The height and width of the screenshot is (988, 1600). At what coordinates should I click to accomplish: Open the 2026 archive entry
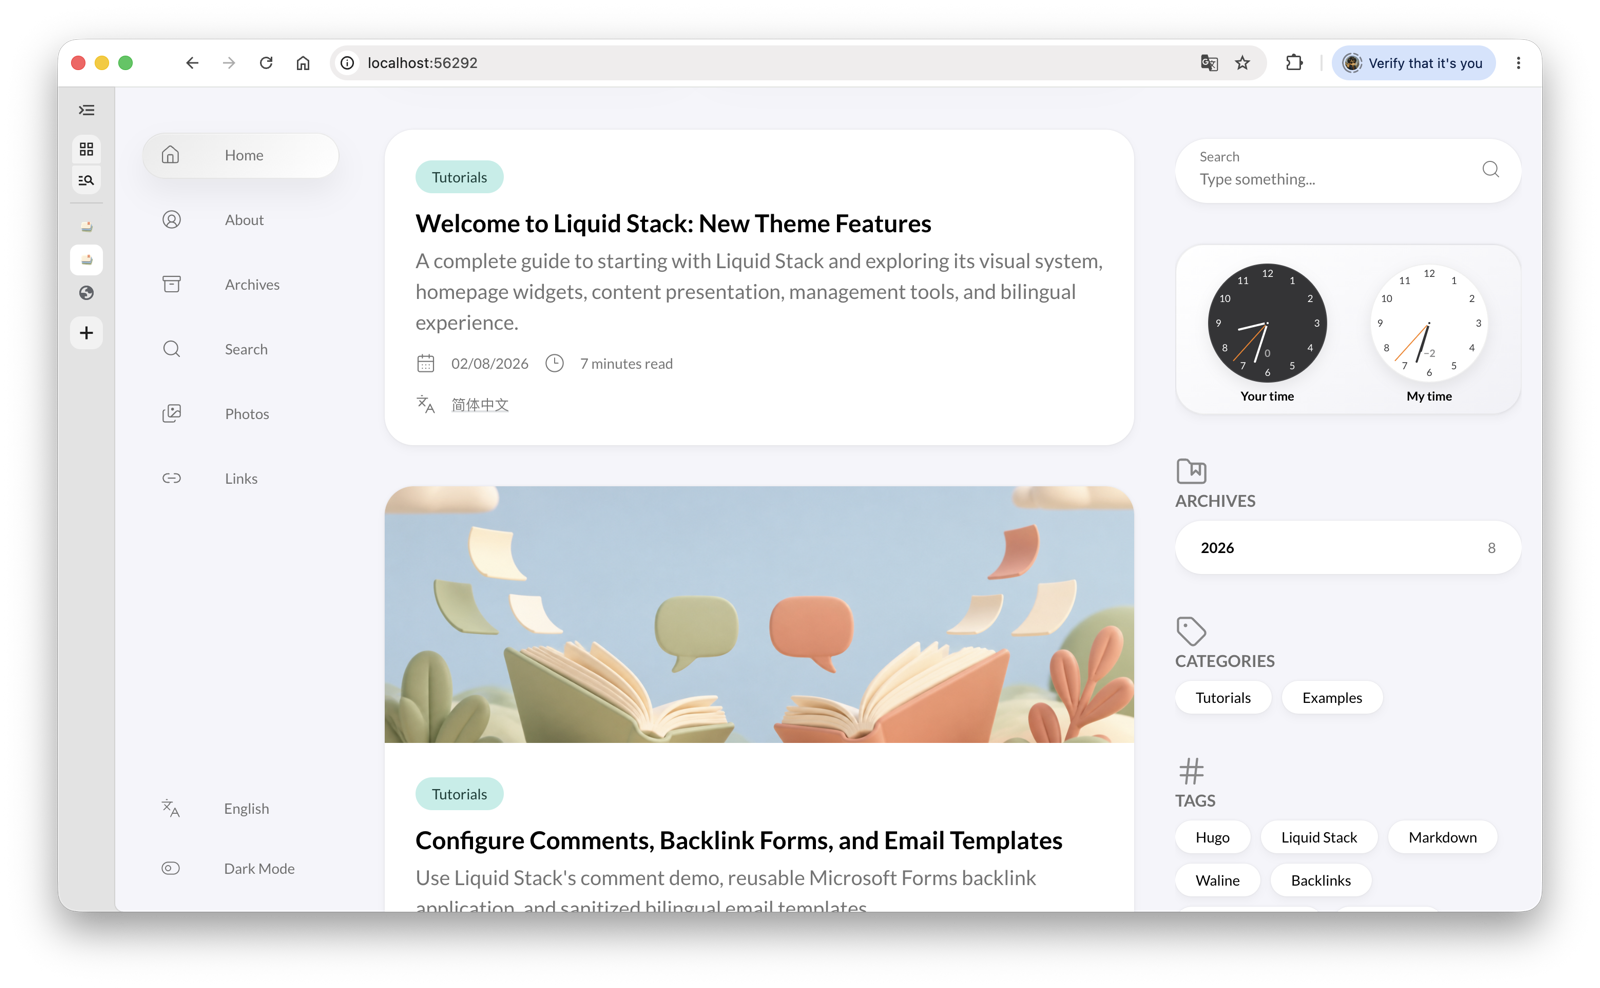click(x=1348, y=548)
